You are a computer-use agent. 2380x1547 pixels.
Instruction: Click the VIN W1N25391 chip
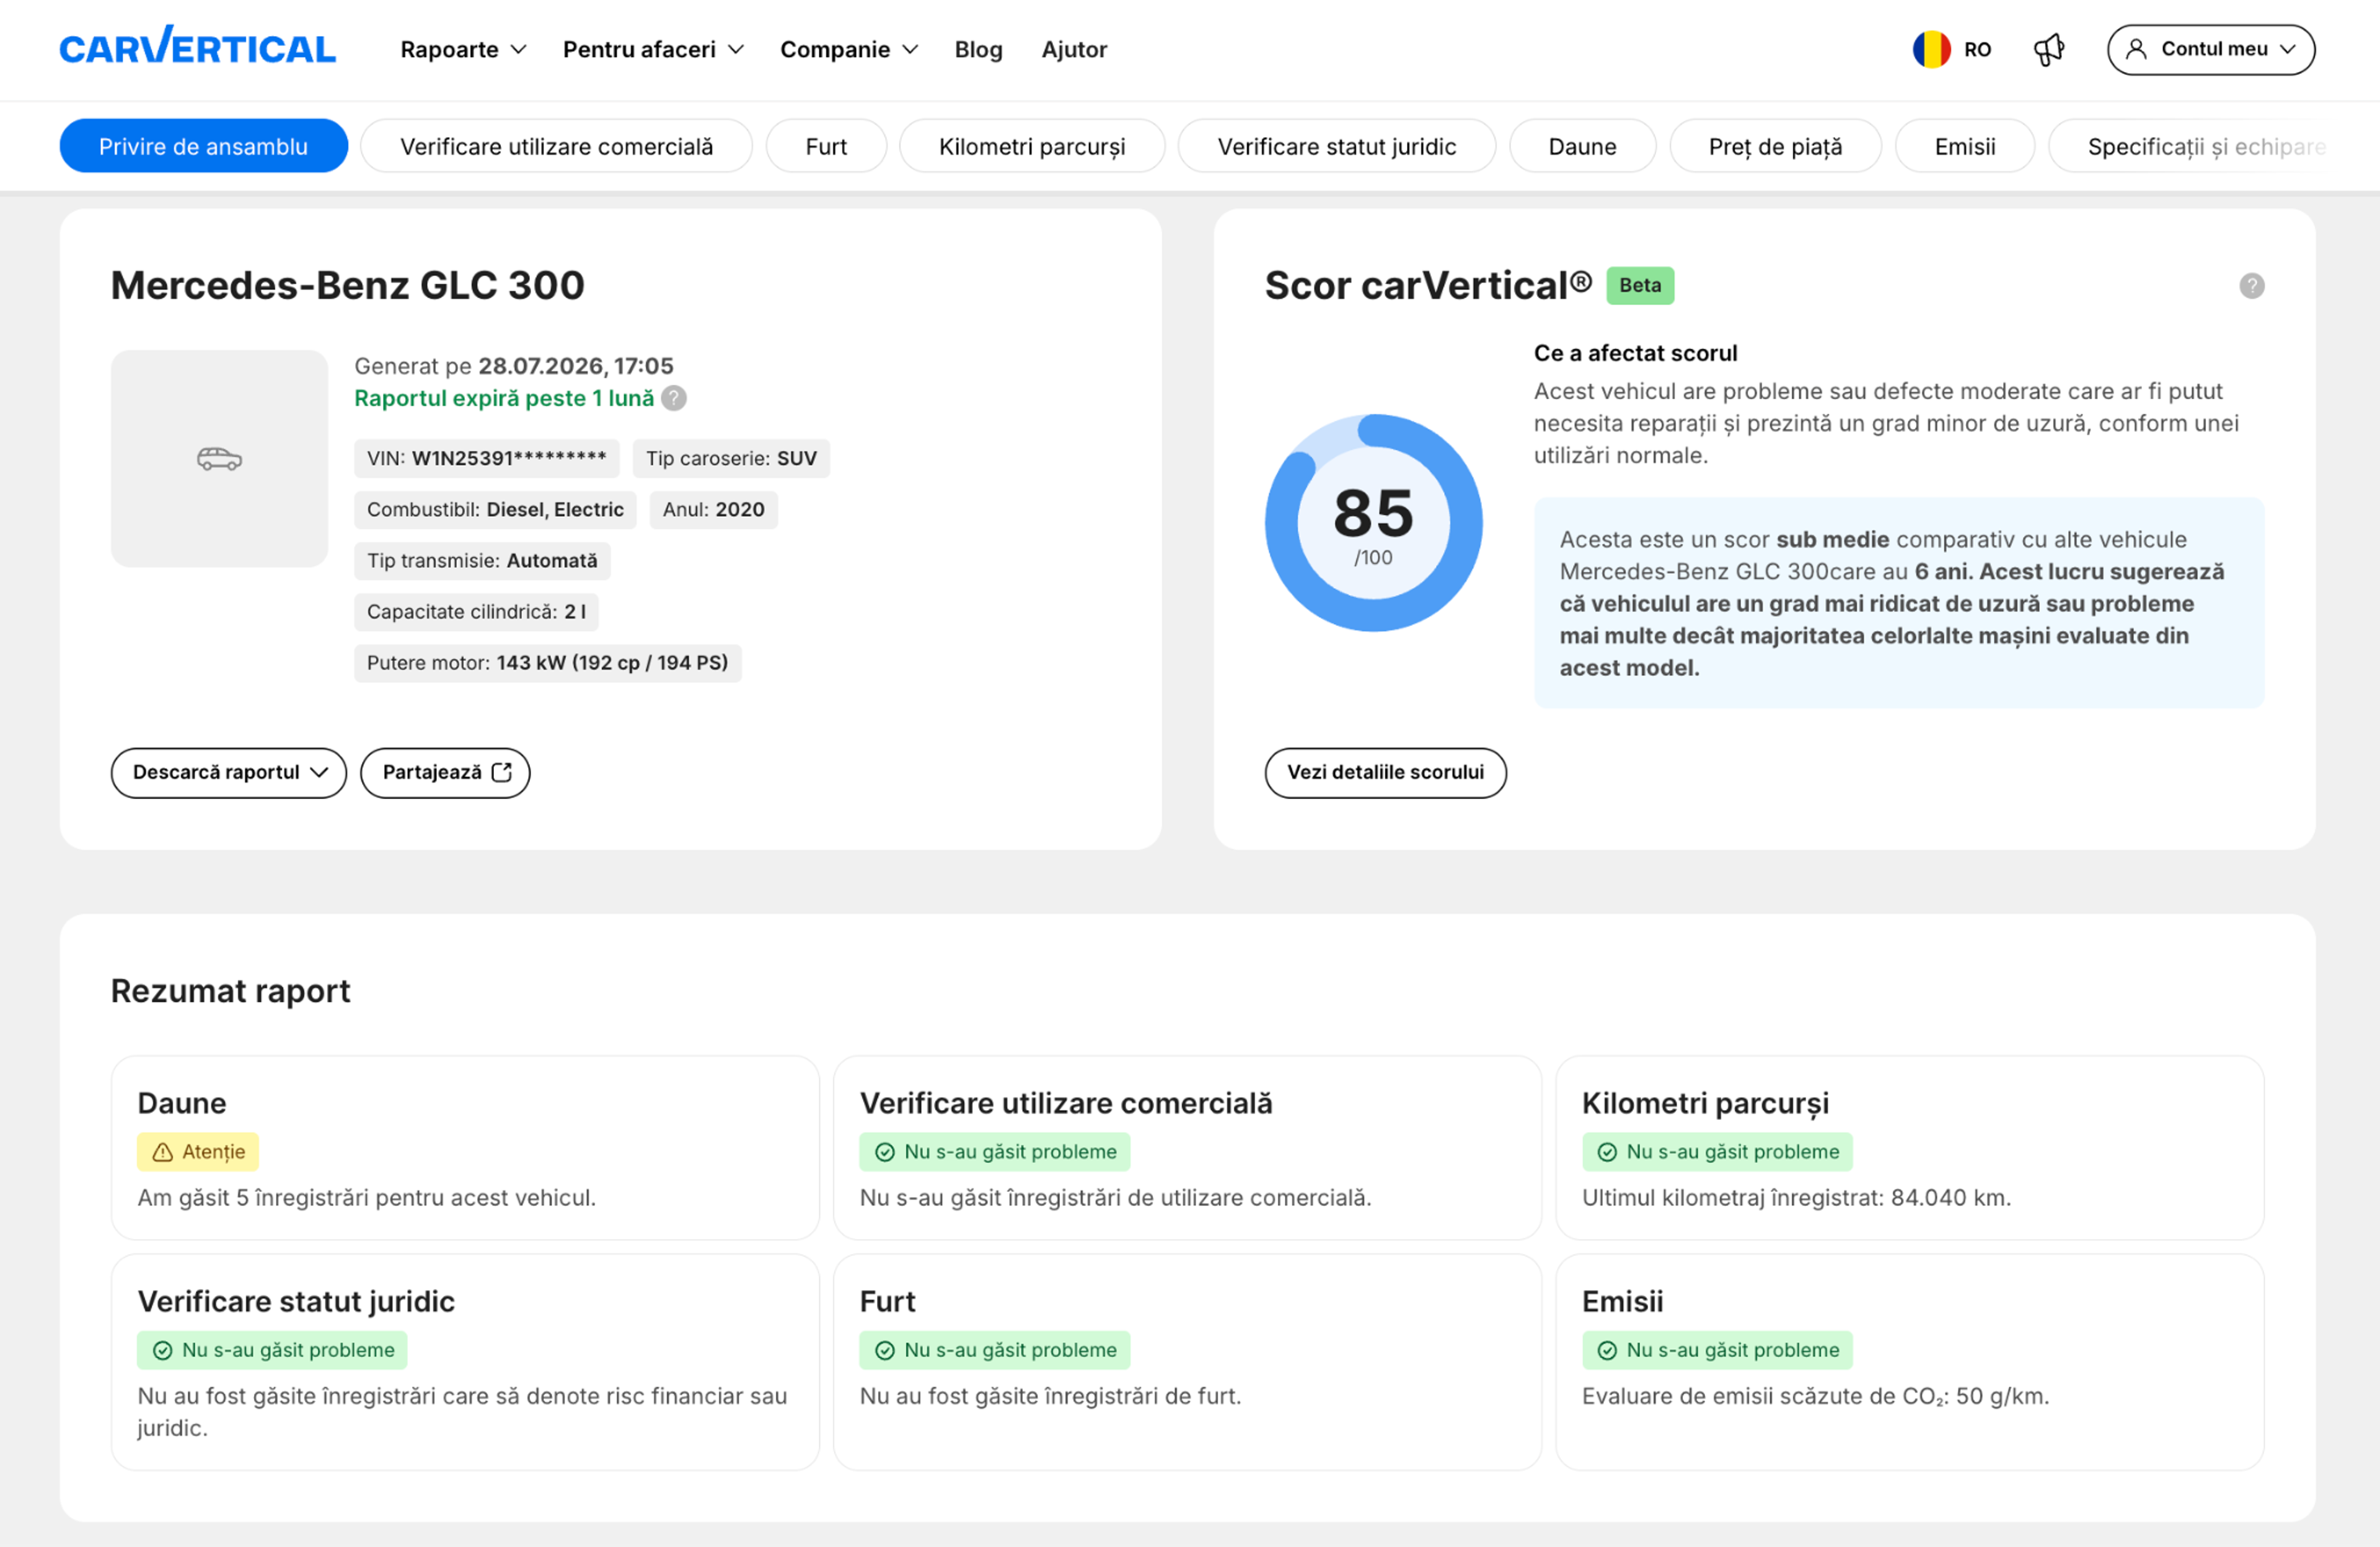pos(486,458)
